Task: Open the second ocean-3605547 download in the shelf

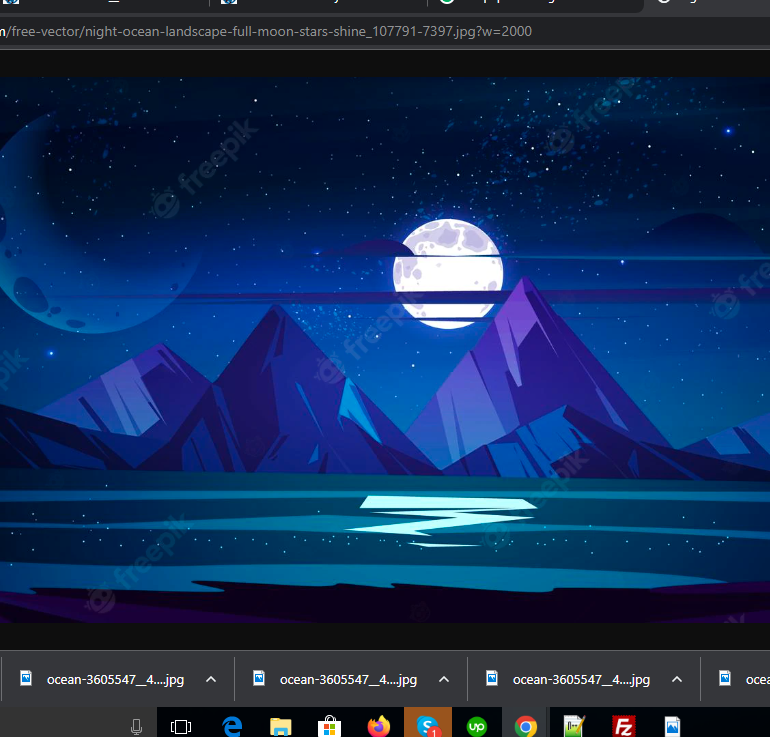Action: [x=348, y=680]
